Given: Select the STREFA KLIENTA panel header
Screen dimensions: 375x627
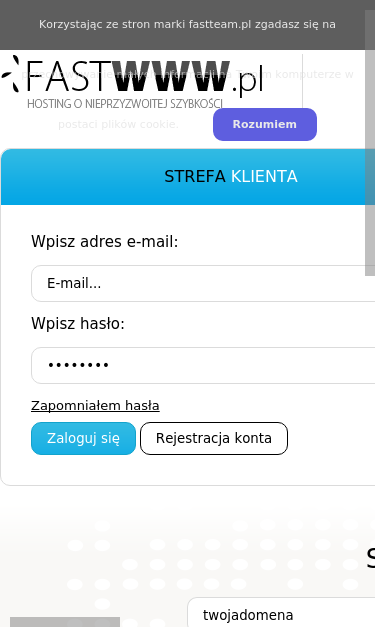Looking at the screenshot, I should [188, 177].
